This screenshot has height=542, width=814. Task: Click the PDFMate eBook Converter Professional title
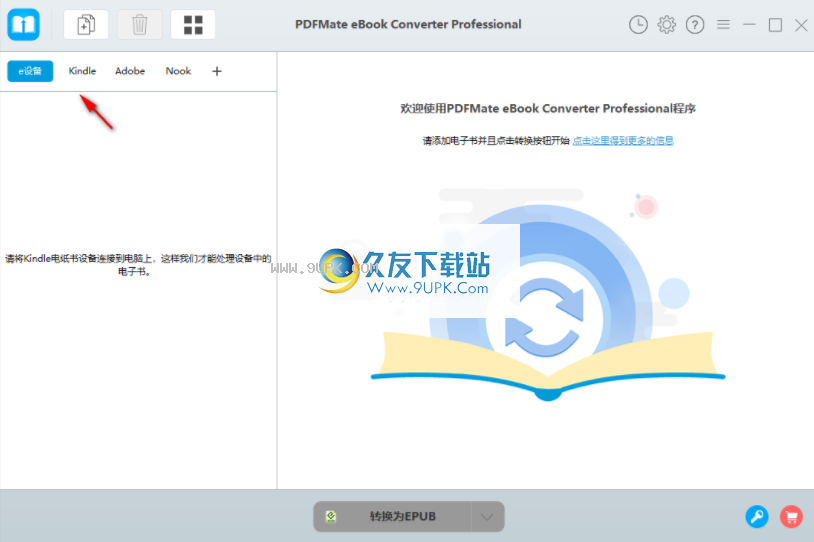[x=408, y=24]
